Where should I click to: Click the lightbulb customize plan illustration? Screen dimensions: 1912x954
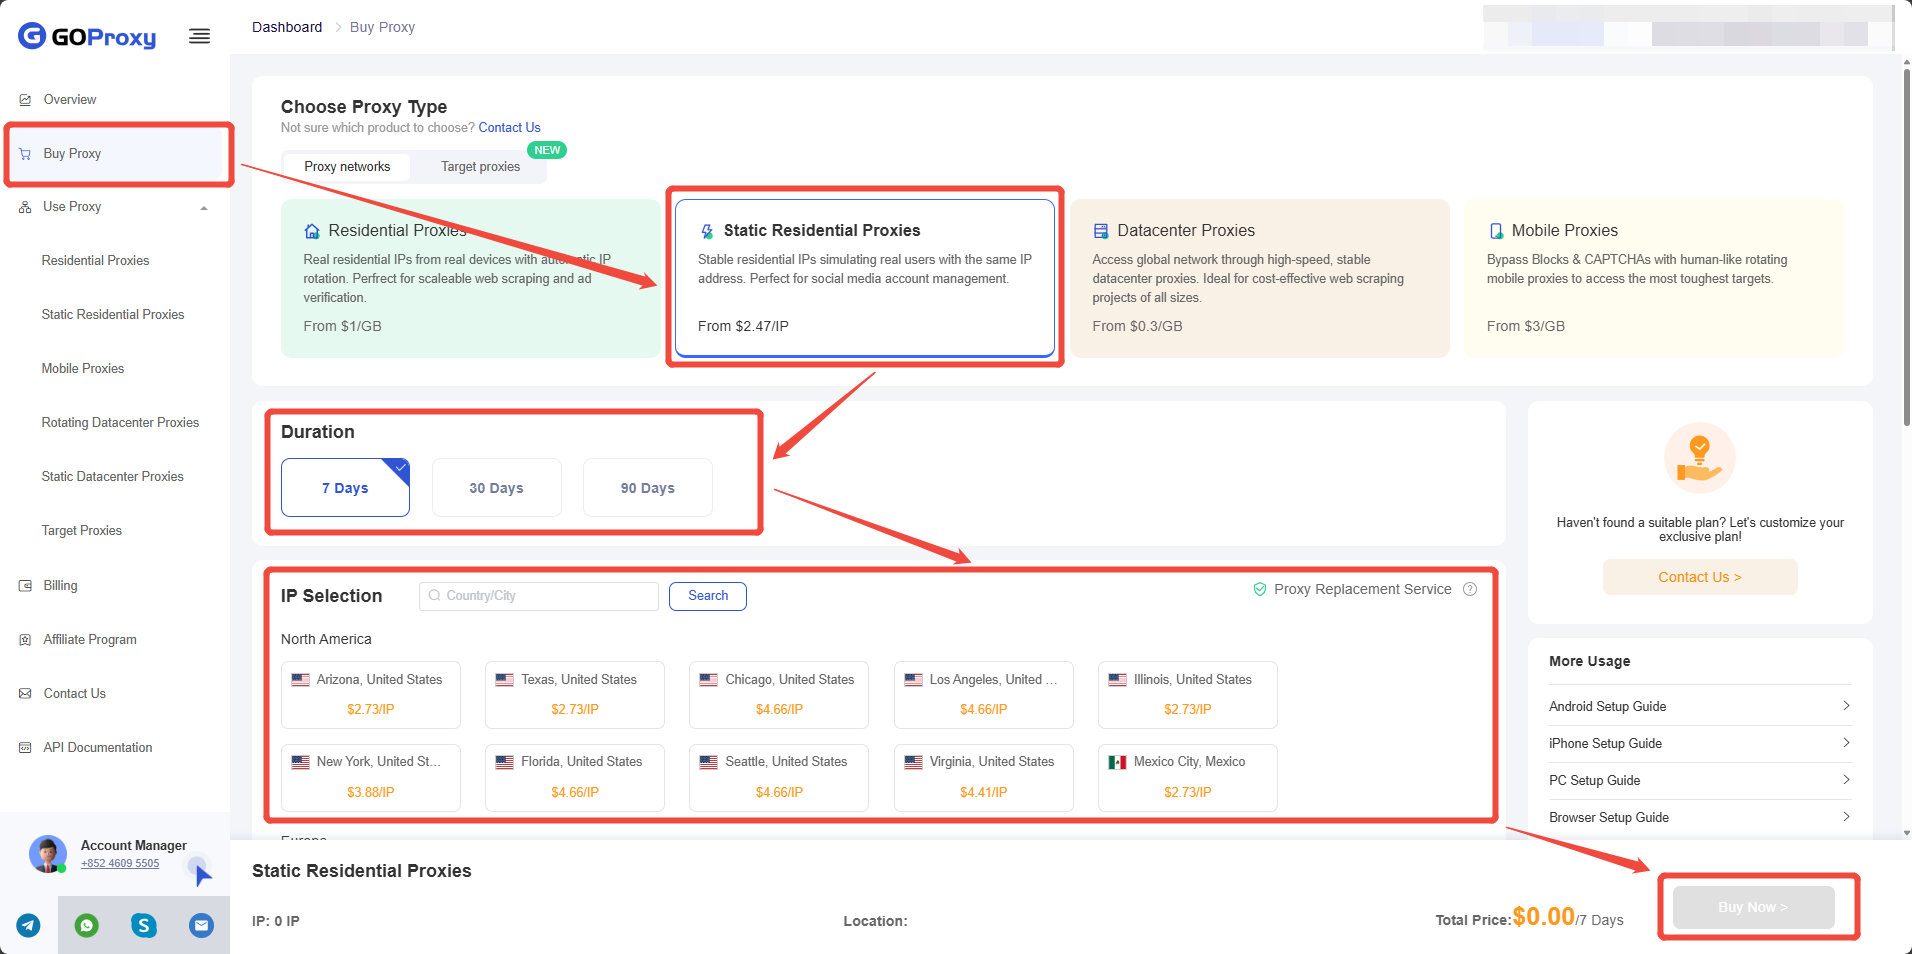(1700, 459)
